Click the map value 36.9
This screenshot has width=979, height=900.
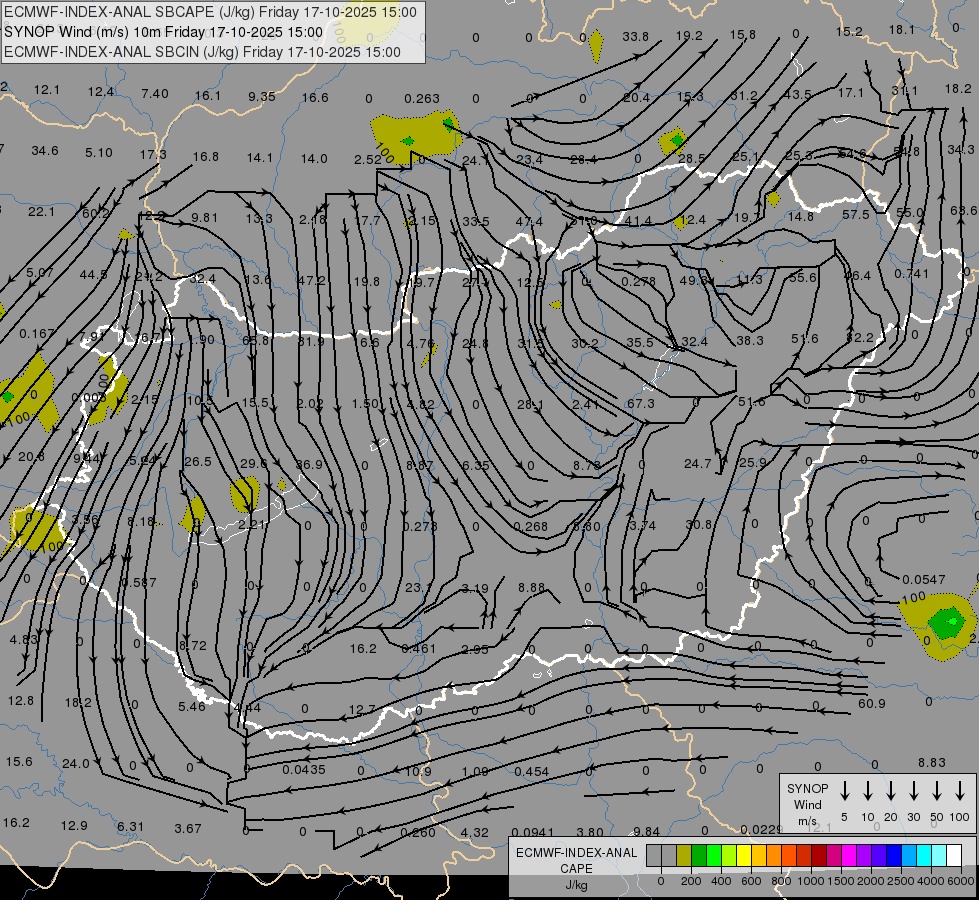coord(309,465)
